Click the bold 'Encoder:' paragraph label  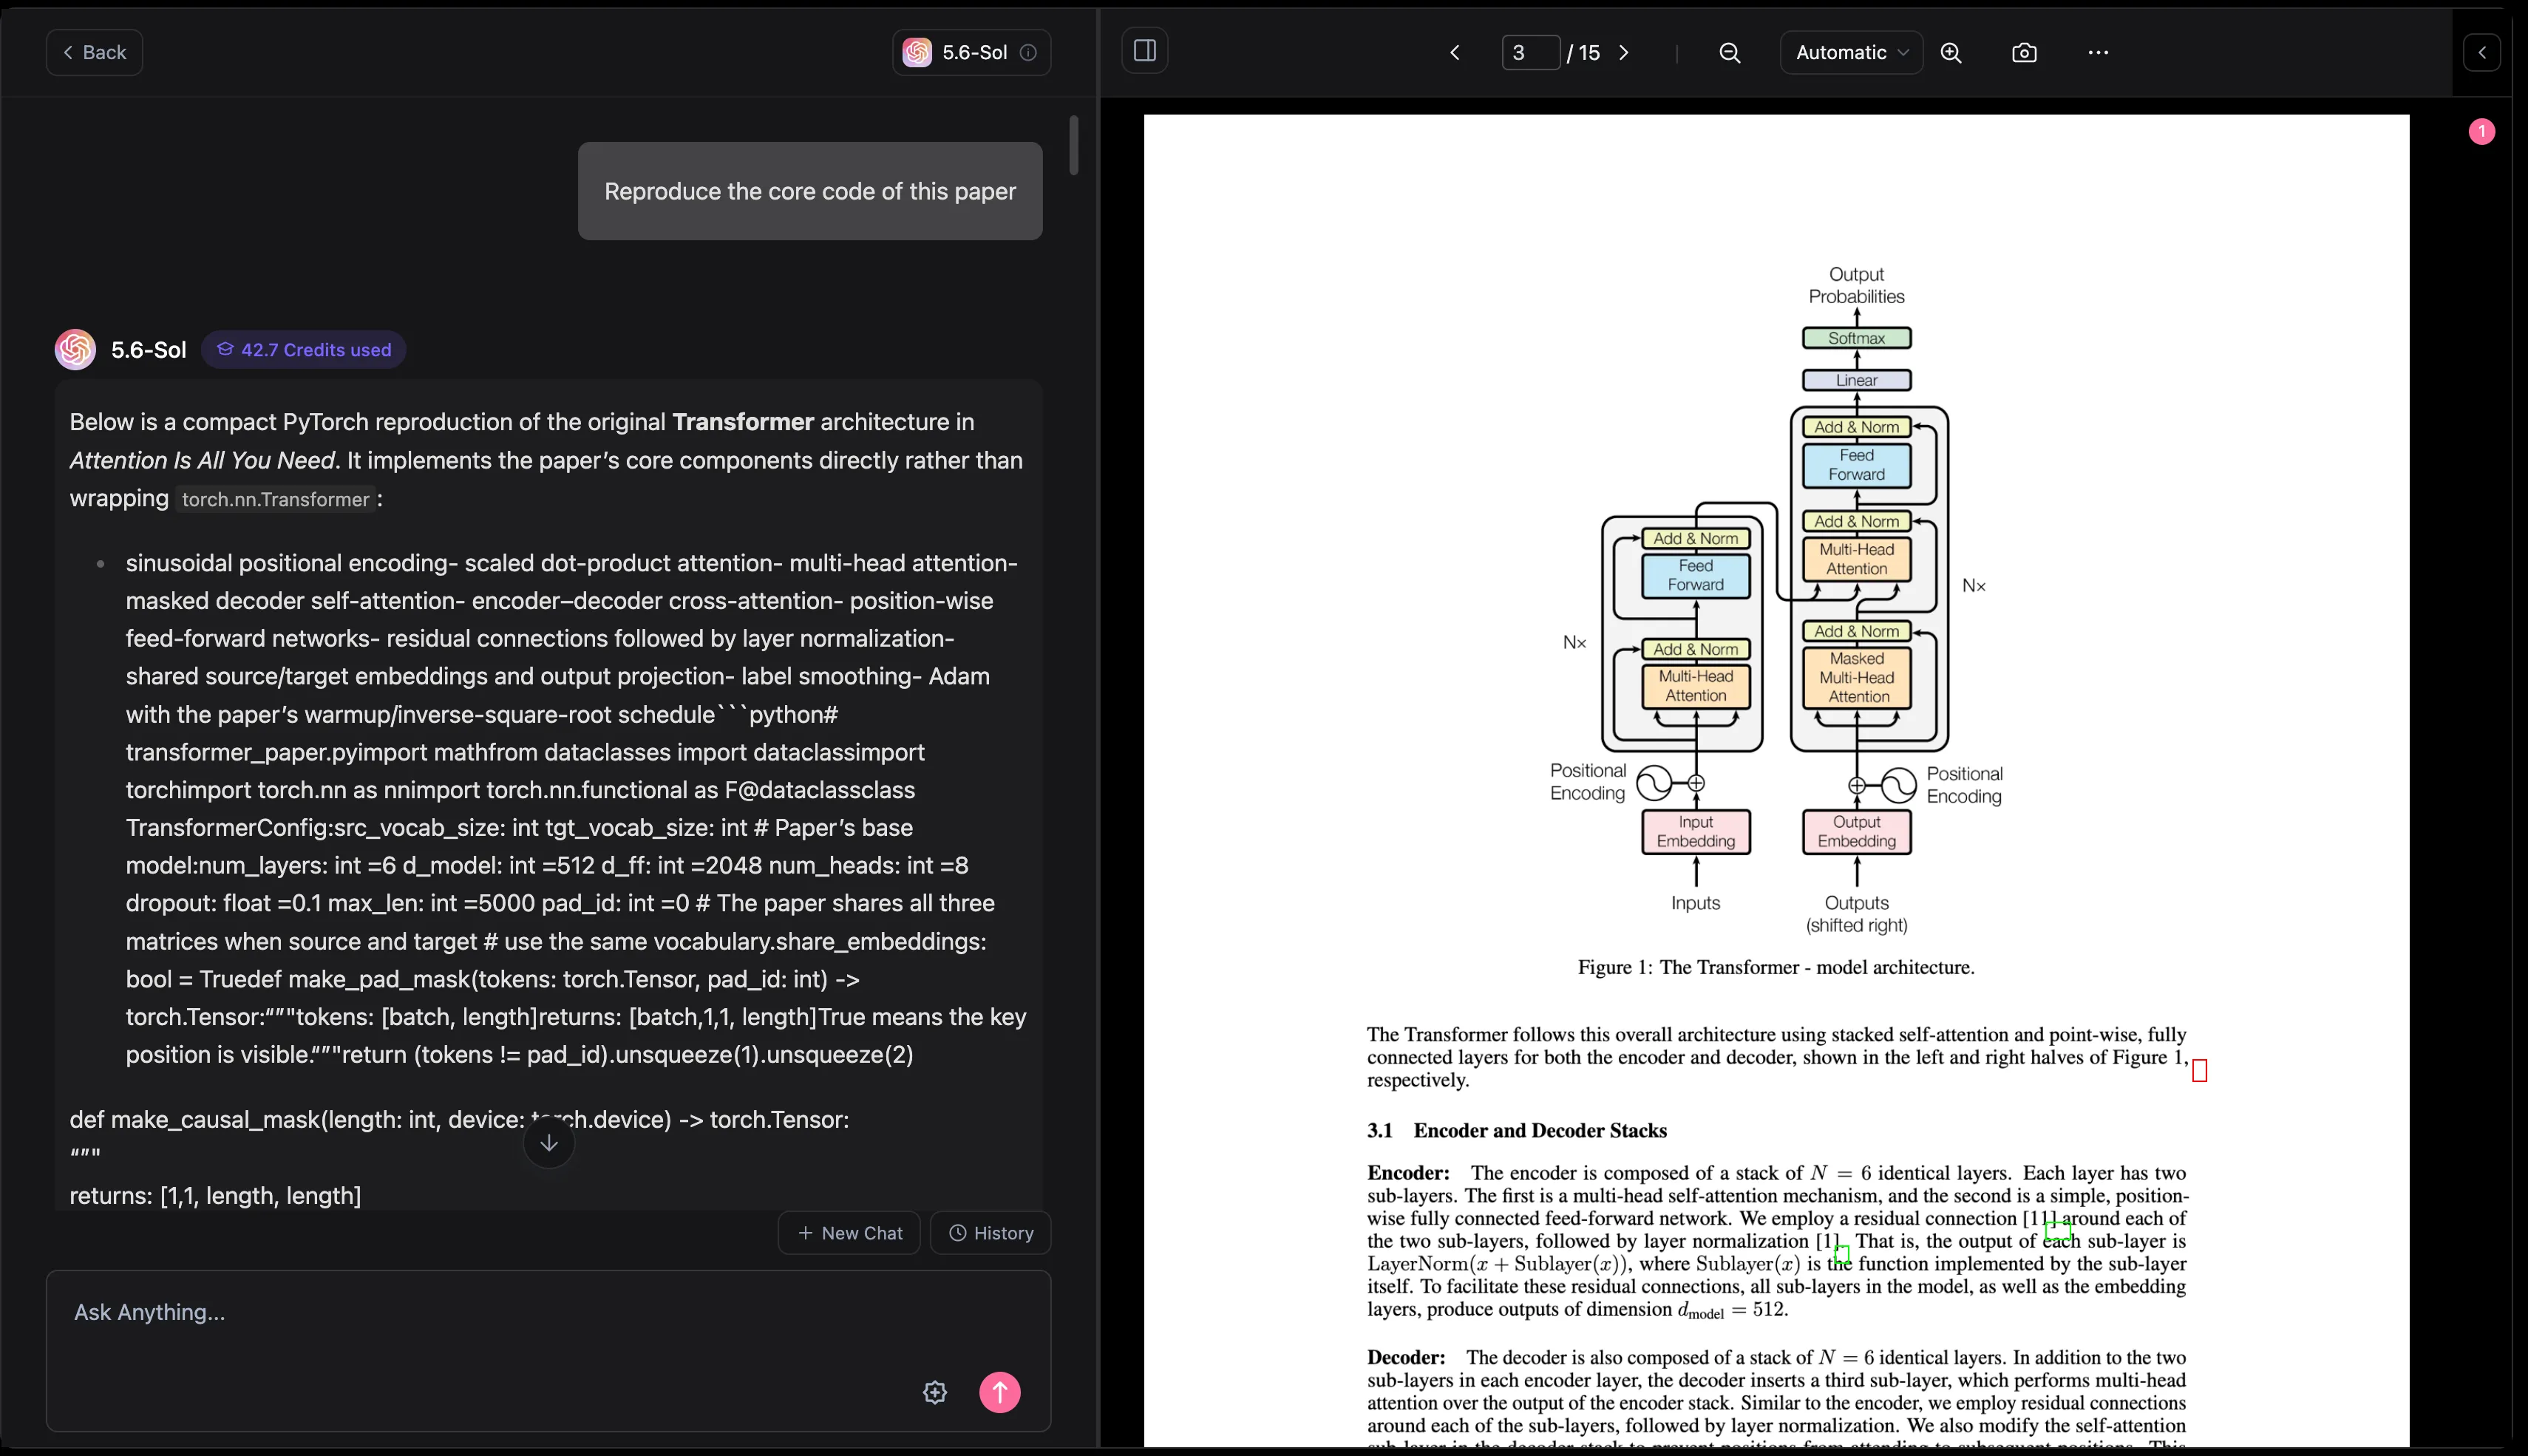tap(1408, 1173)
